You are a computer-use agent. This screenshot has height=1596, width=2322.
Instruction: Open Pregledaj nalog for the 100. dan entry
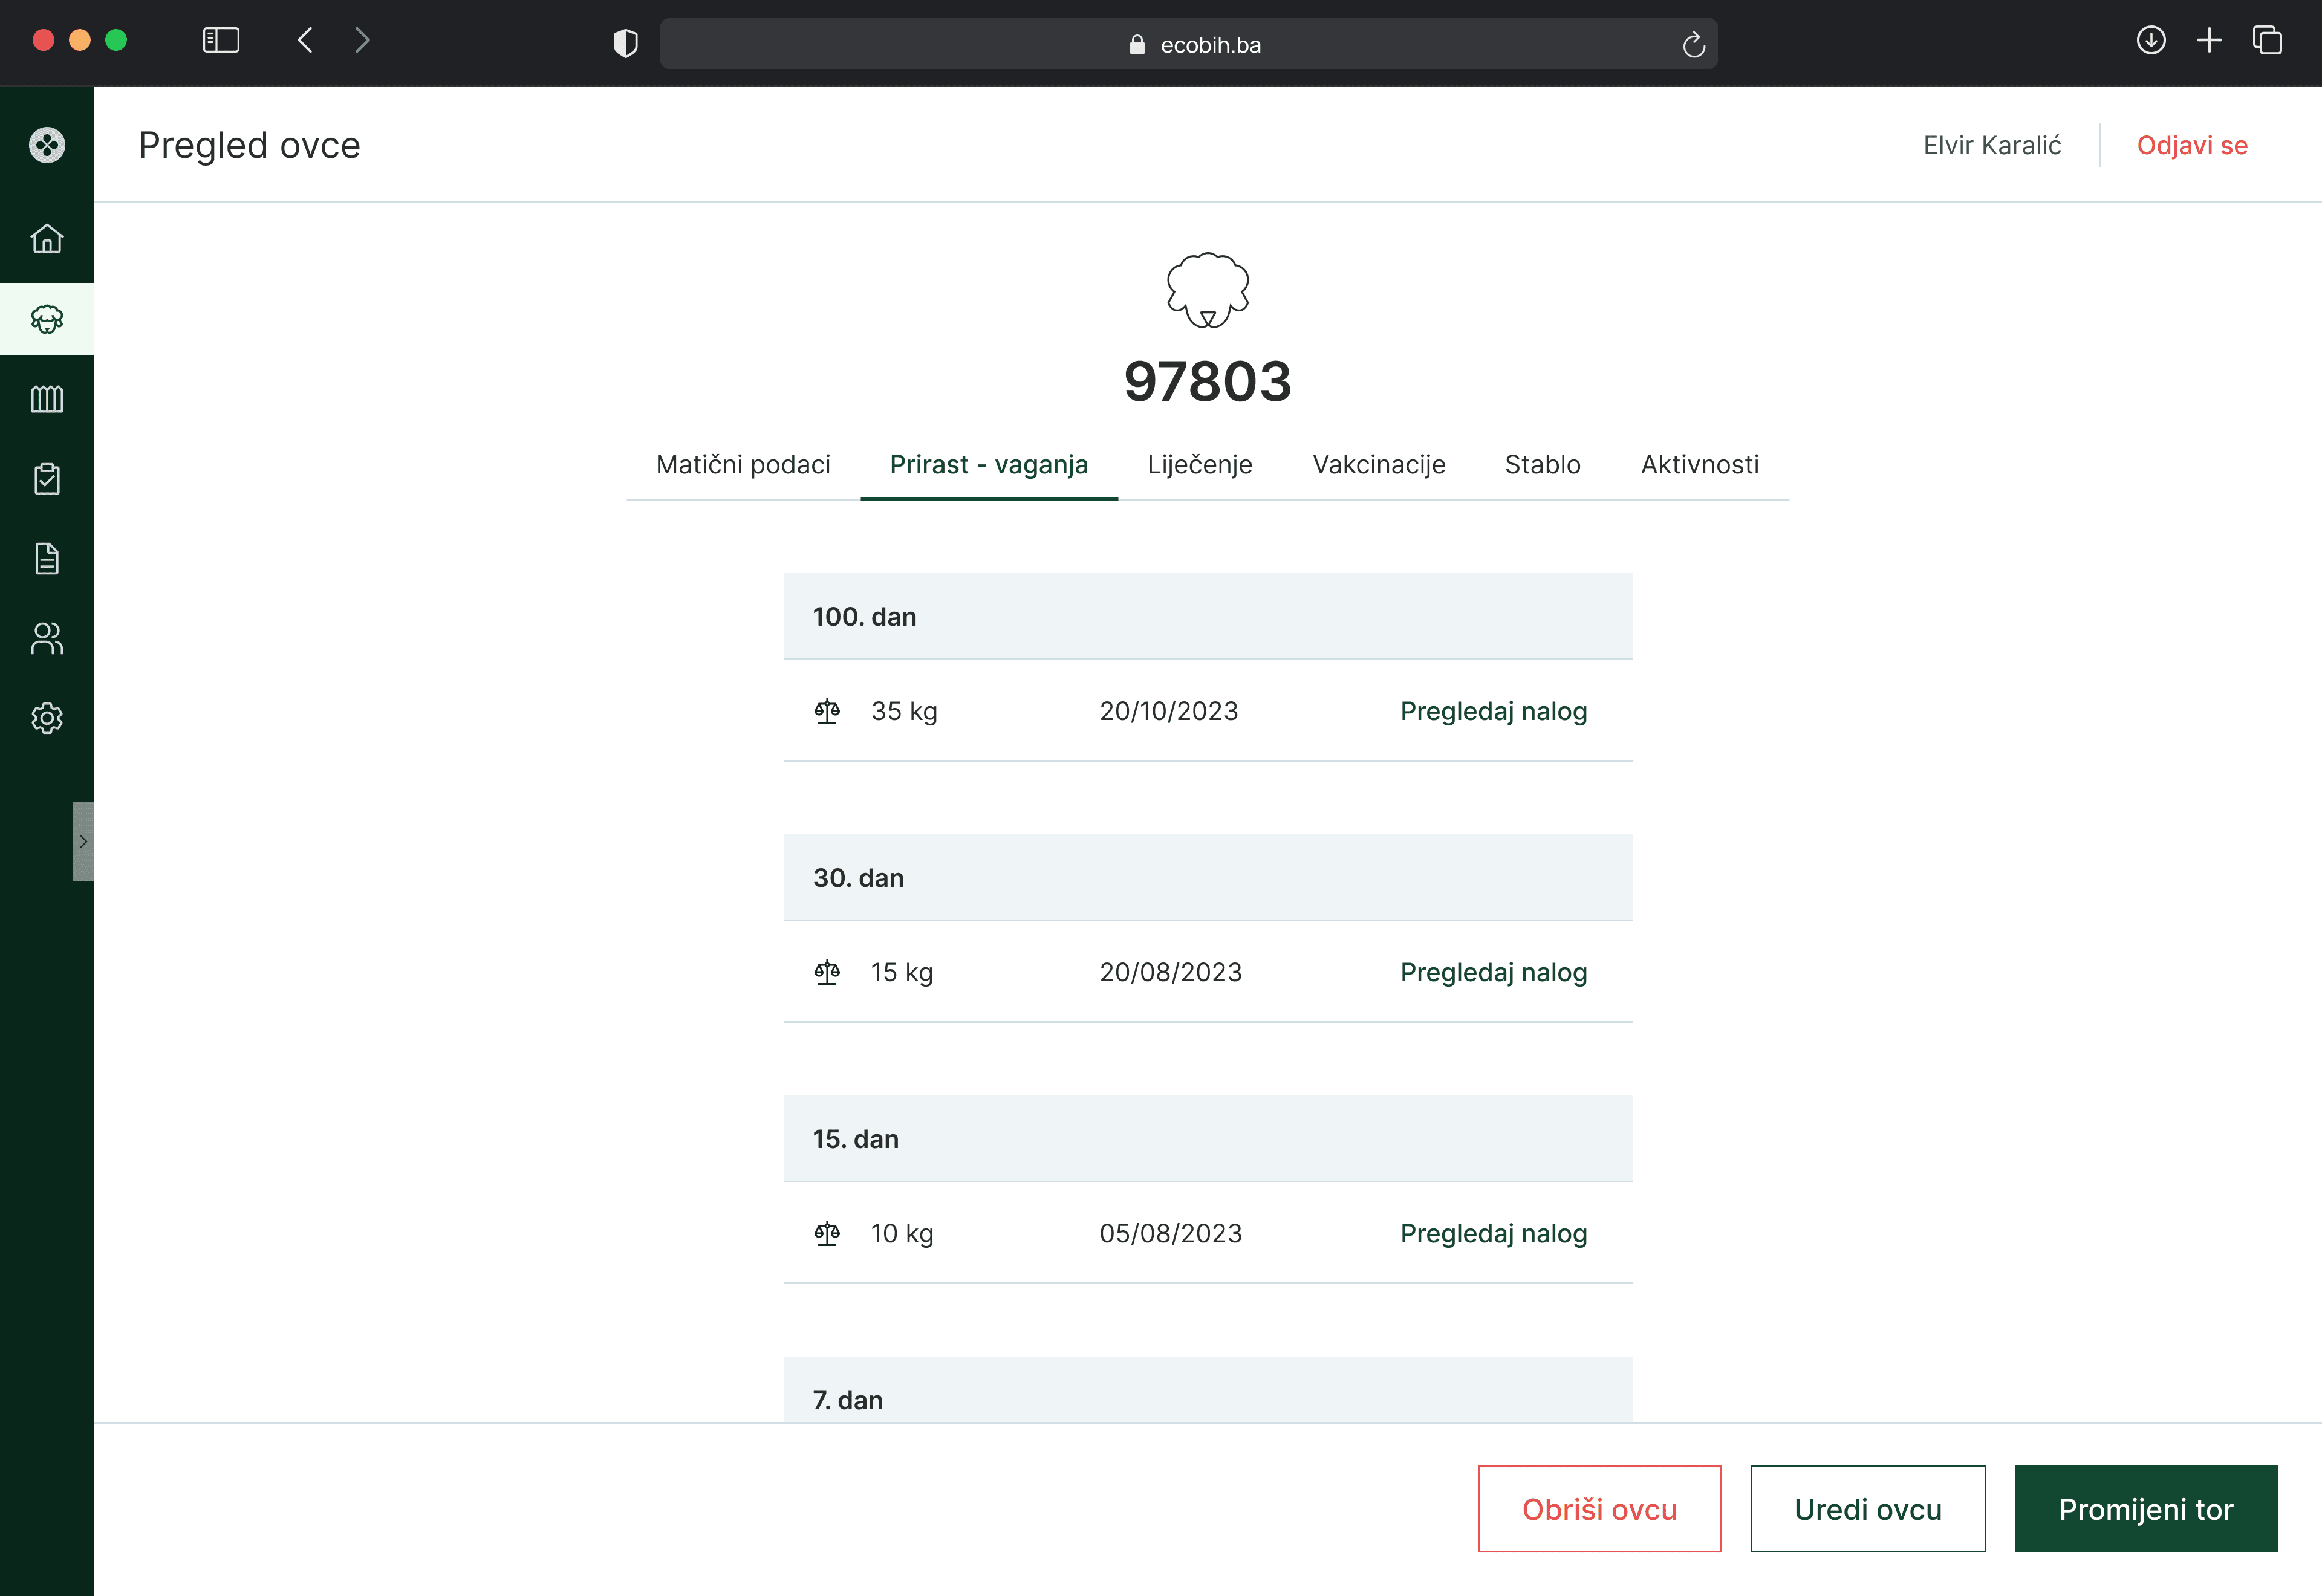point(1493,711)
